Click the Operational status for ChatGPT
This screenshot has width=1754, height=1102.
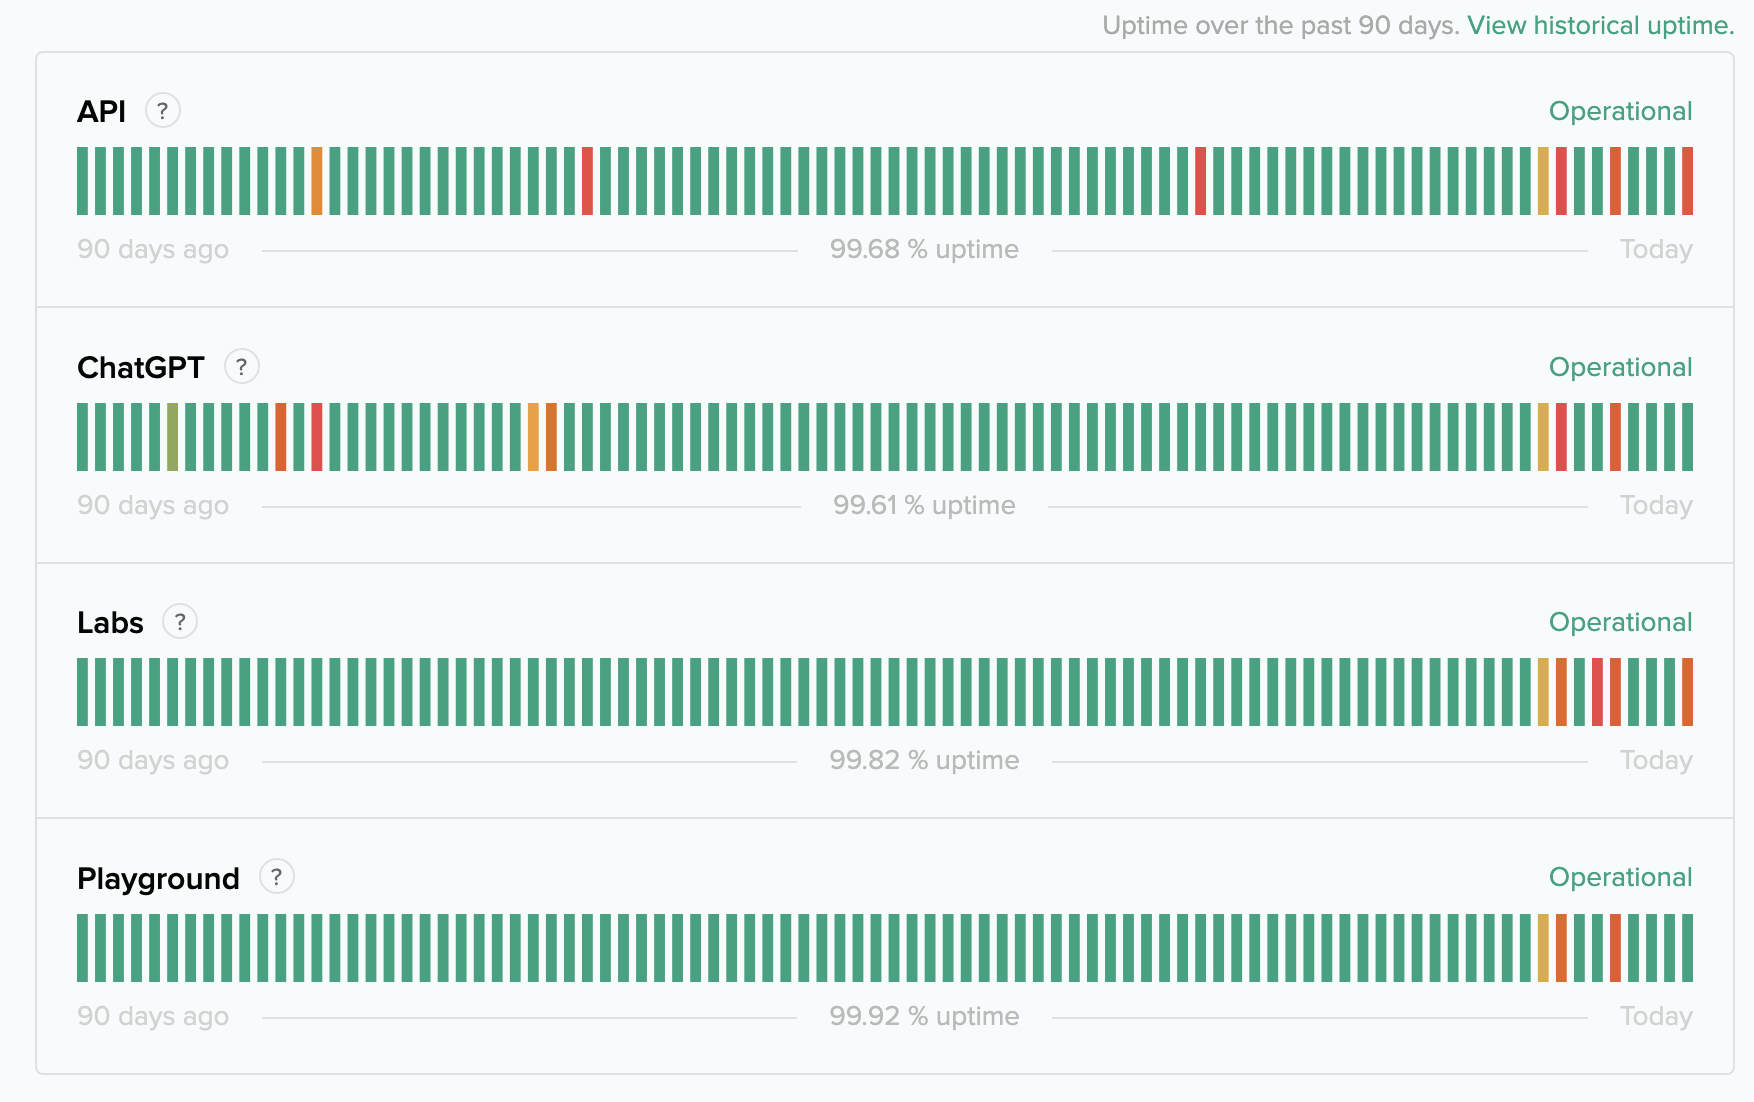click(x=1620, y=367)
